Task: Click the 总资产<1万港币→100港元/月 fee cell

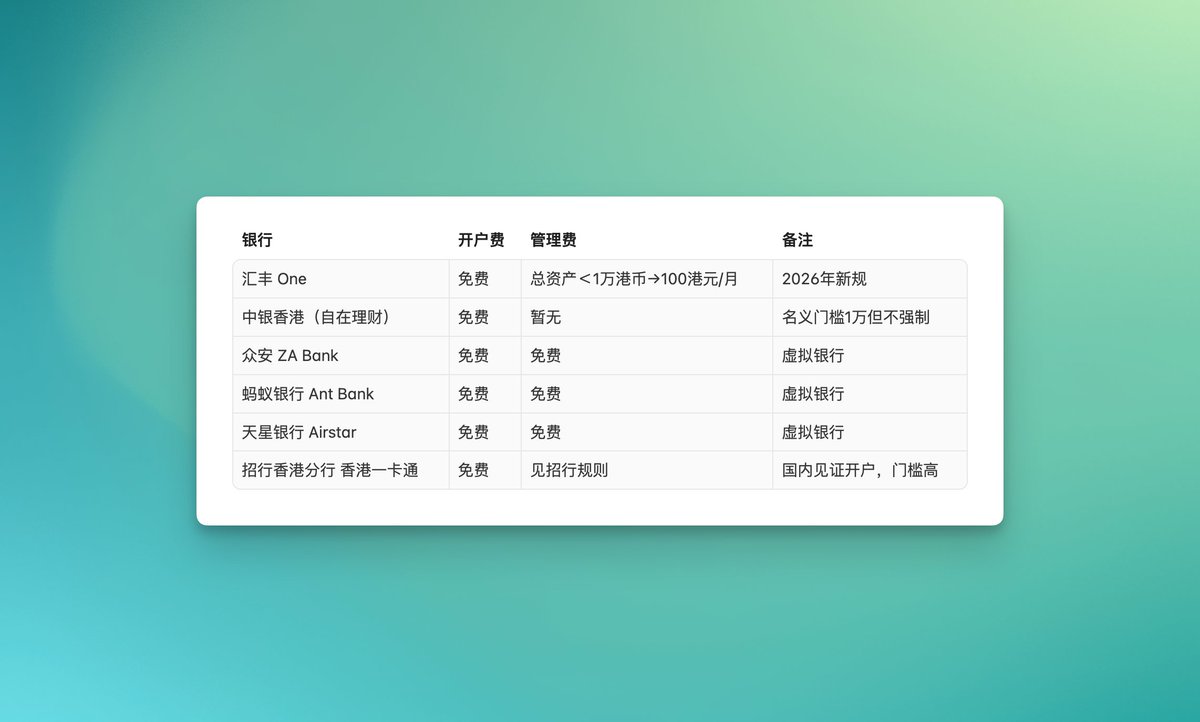Action: [634, 279]
